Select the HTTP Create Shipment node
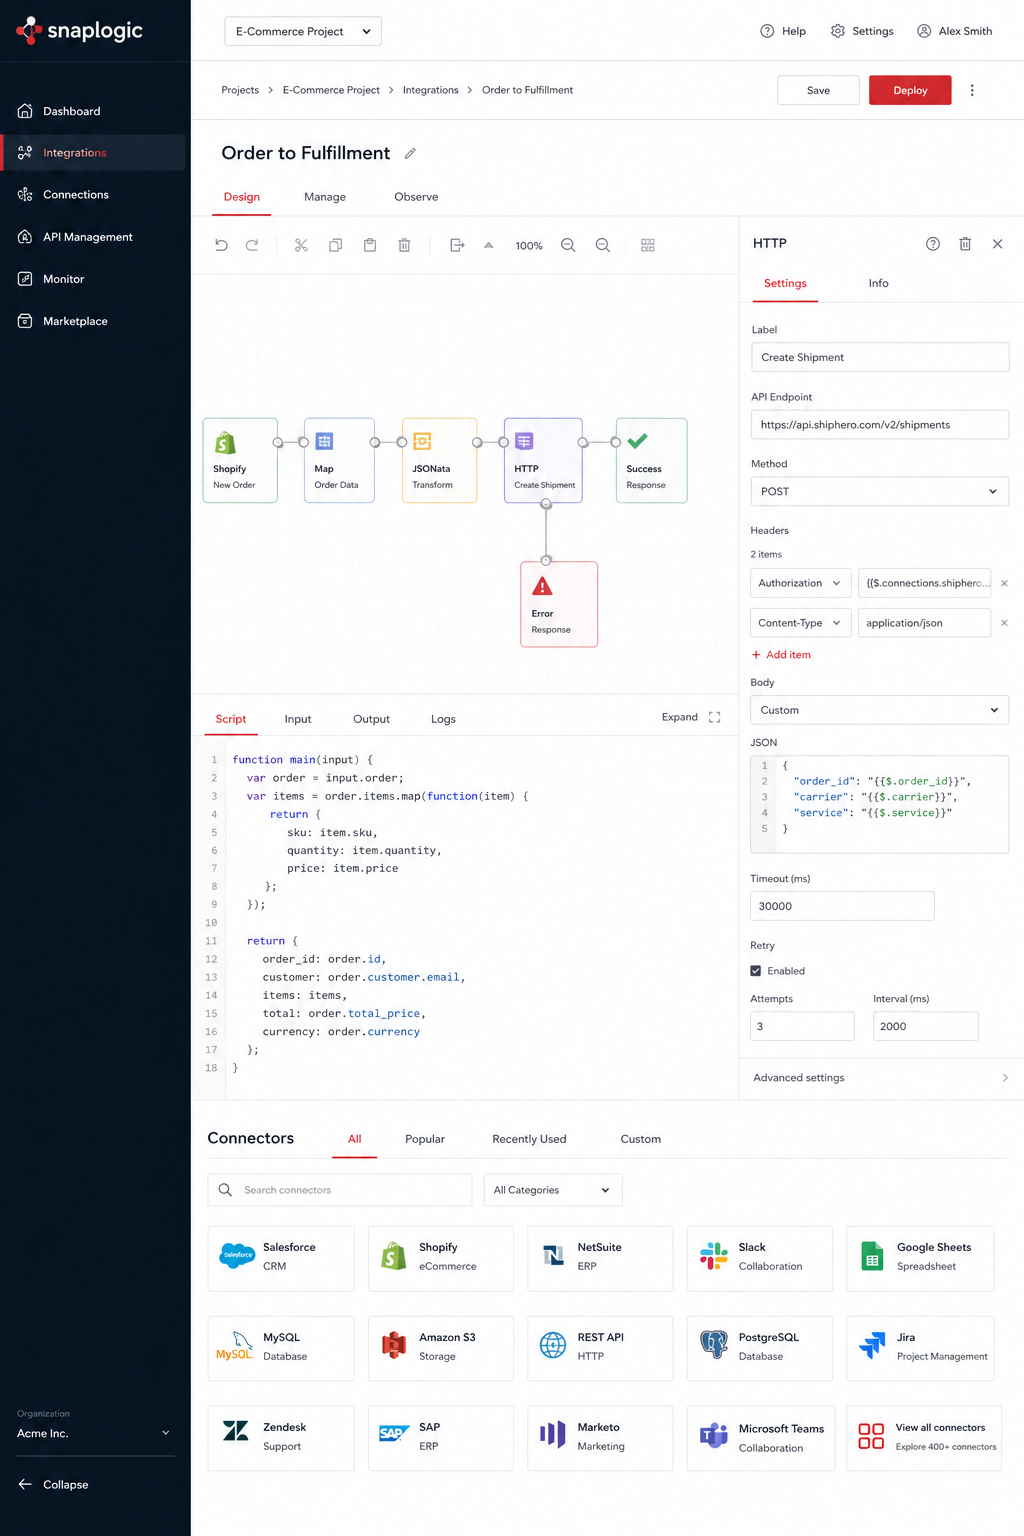The width and height of the screenshot is (1024, 1536). 543,460
